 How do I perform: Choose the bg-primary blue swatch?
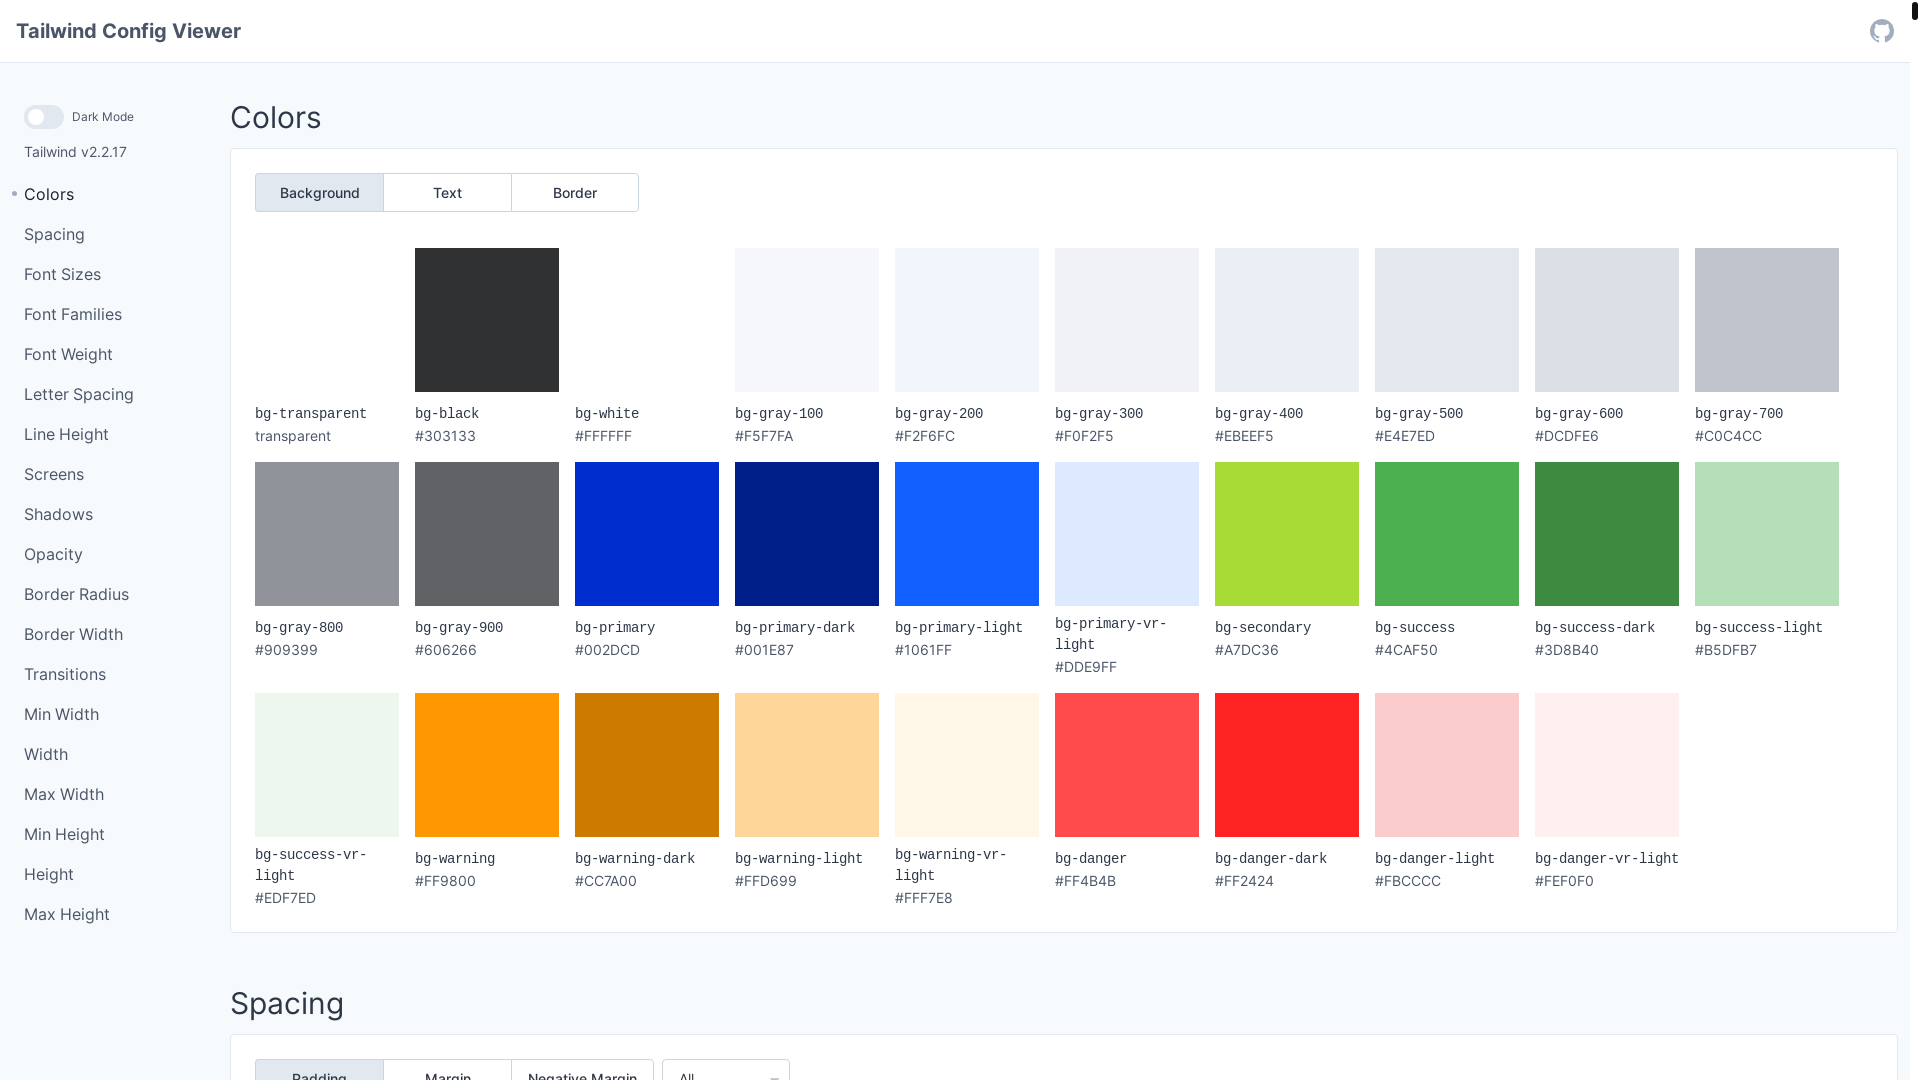[x=647, y=534]
